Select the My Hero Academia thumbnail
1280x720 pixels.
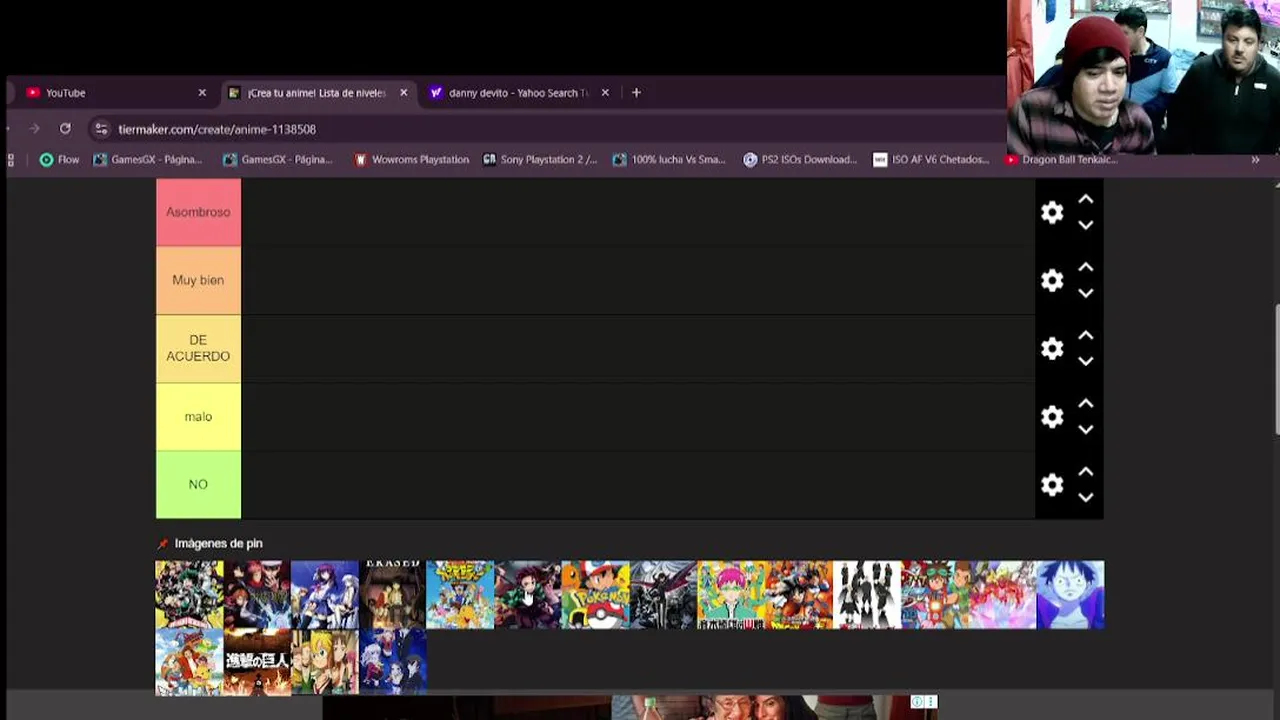pyautogui.click(x=189, y=594)
